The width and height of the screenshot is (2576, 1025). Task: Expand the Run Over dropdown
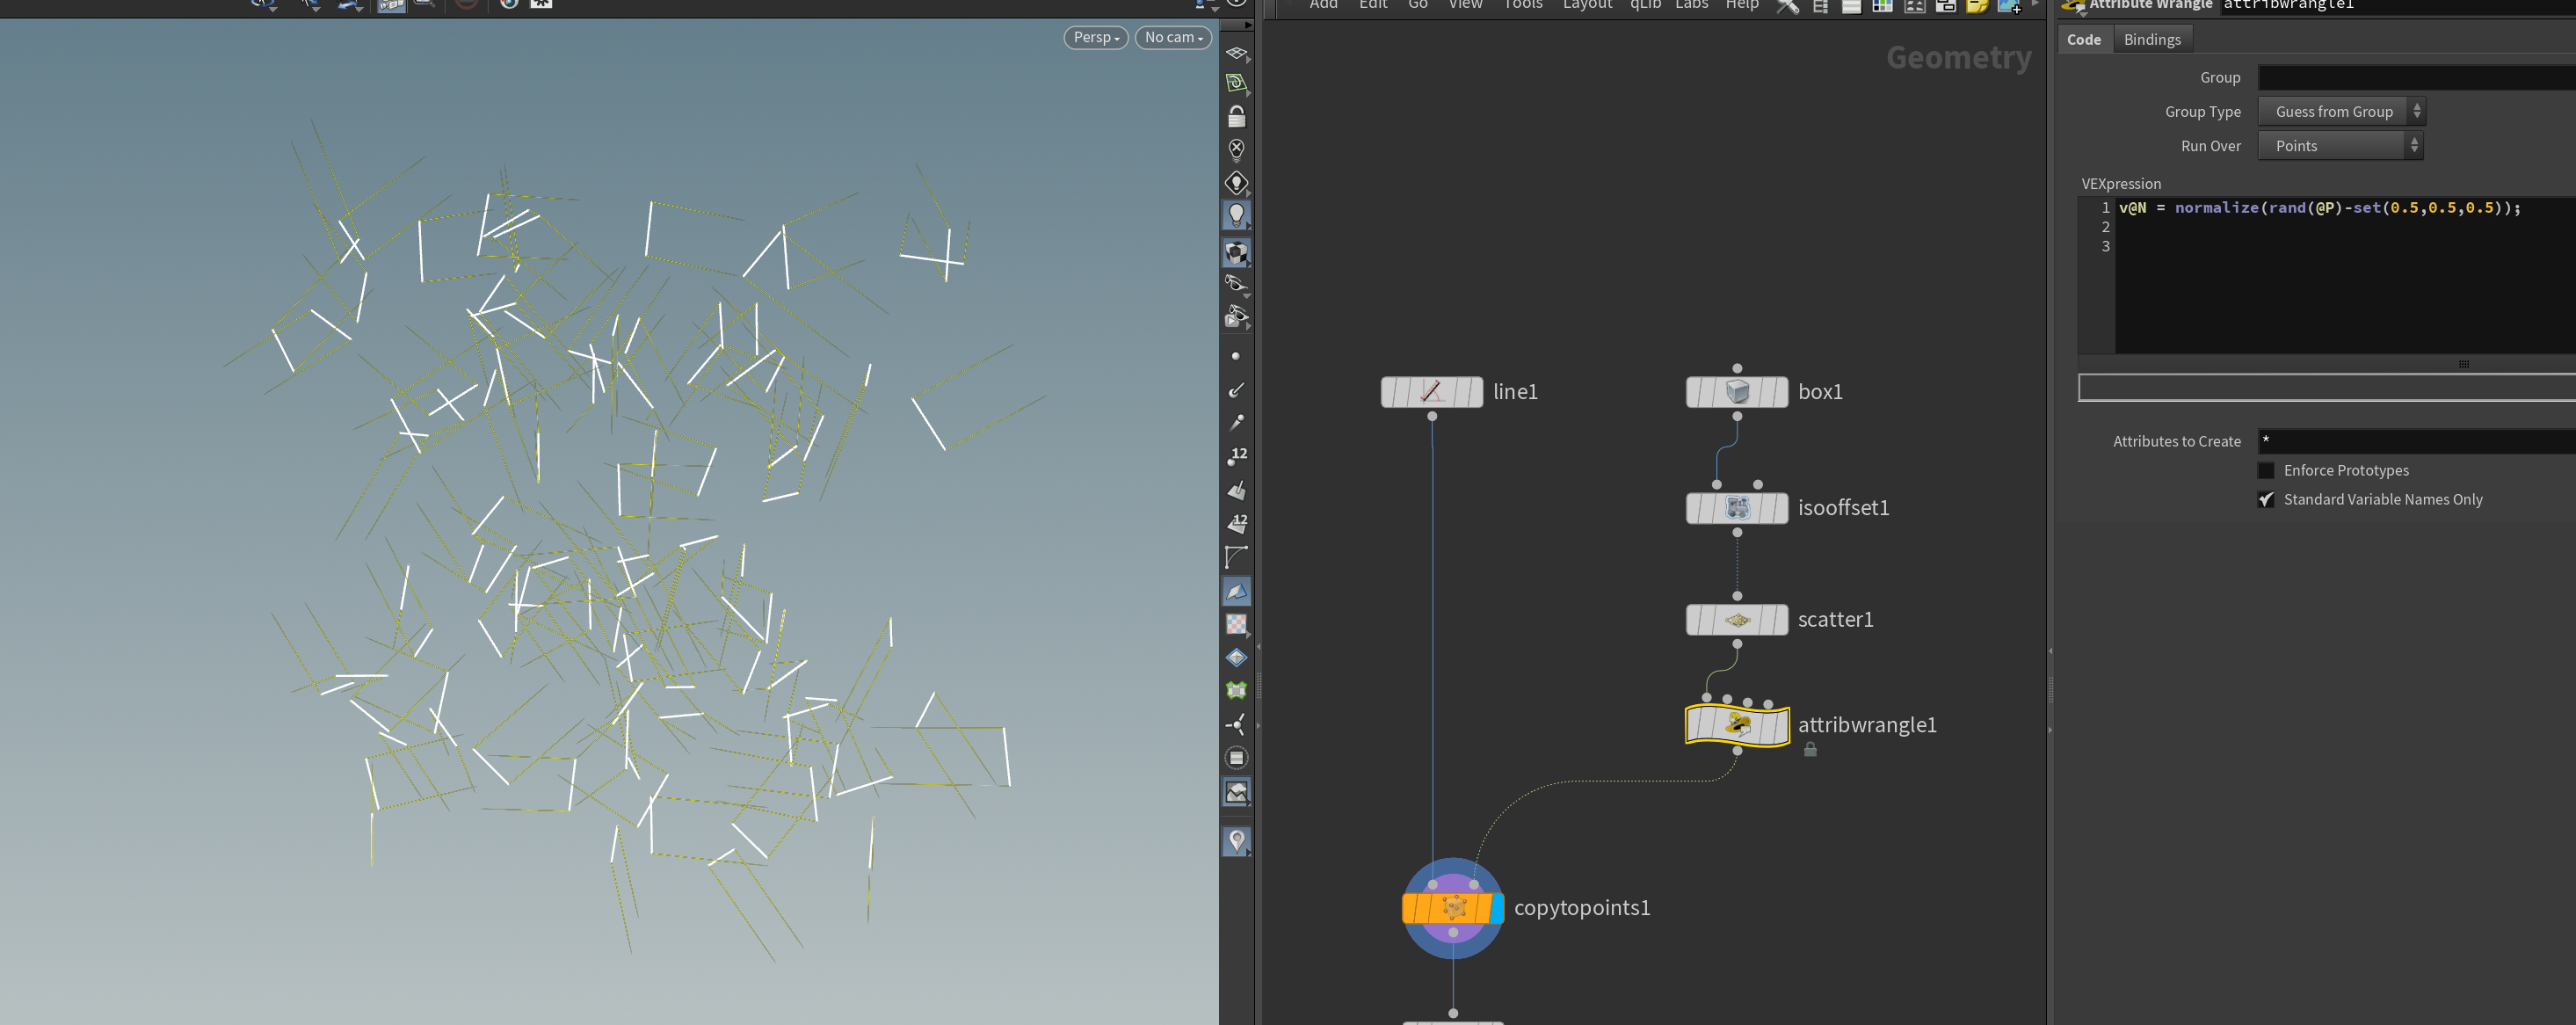click(x=2340, y=146)
